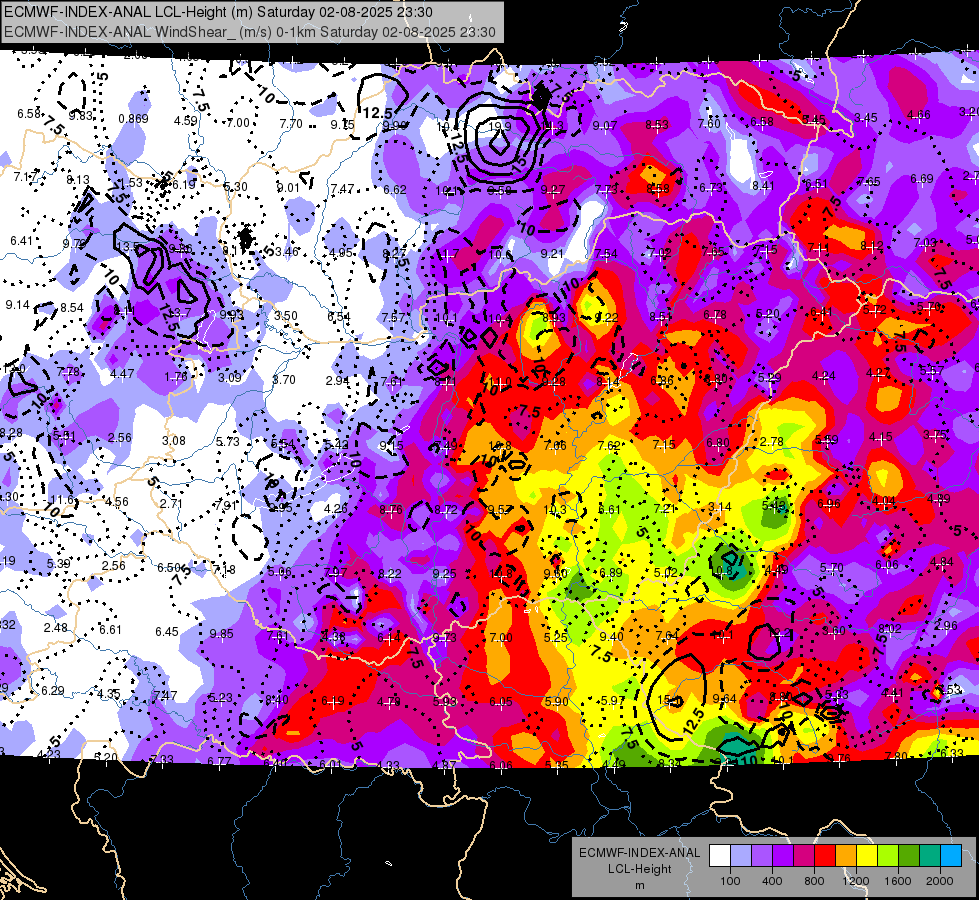The height and width of the screenshot is (900, 979).
Task: Click the 7.70 grid value
Action: (x=291, y=124)
